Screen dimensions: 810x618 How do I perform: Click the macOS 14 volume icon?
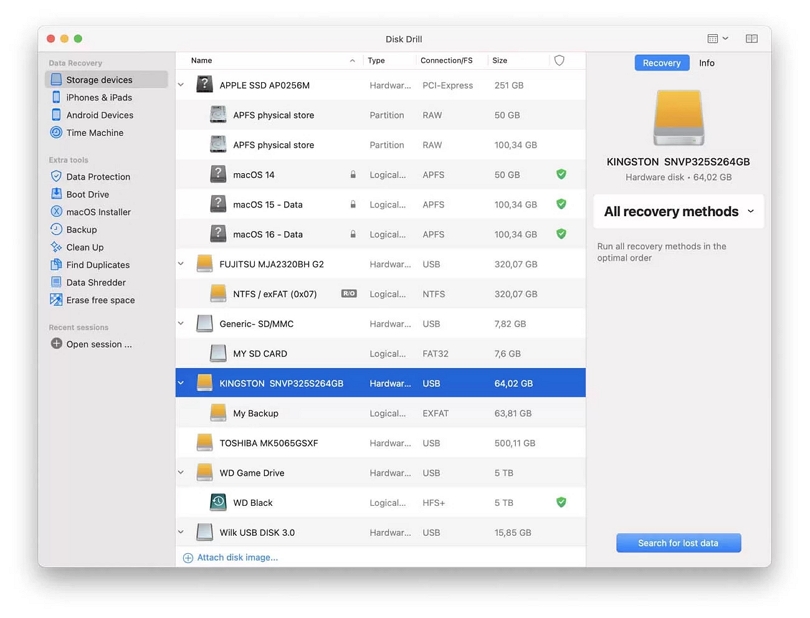tap(218, 174)
